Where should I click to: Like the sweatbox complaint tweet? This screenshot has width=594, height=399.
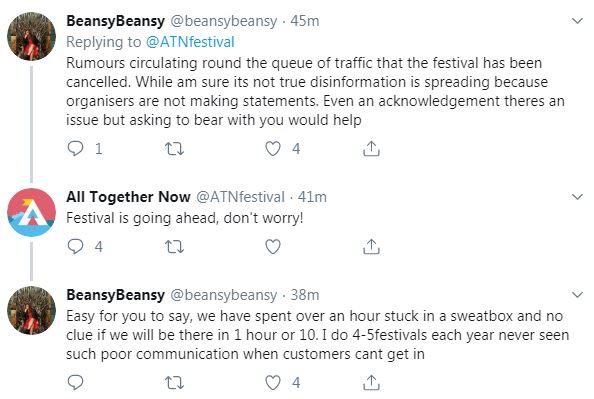[x=273, y=382]
